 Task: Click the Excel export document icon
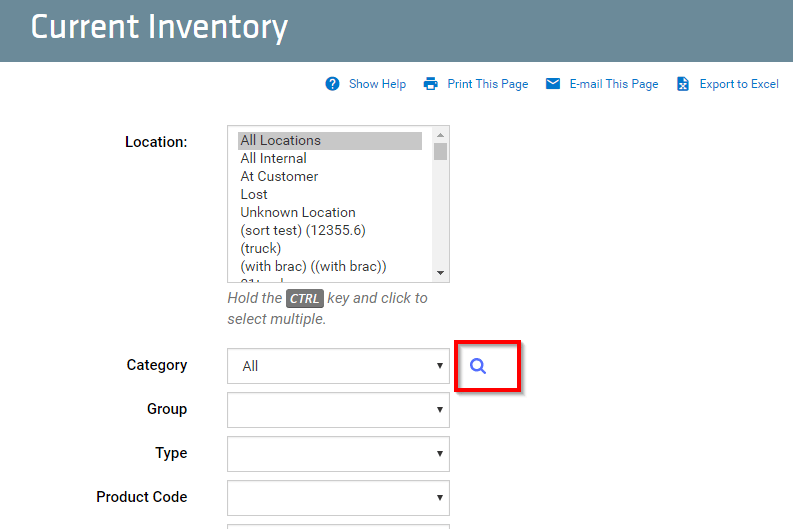coord(683,84)
